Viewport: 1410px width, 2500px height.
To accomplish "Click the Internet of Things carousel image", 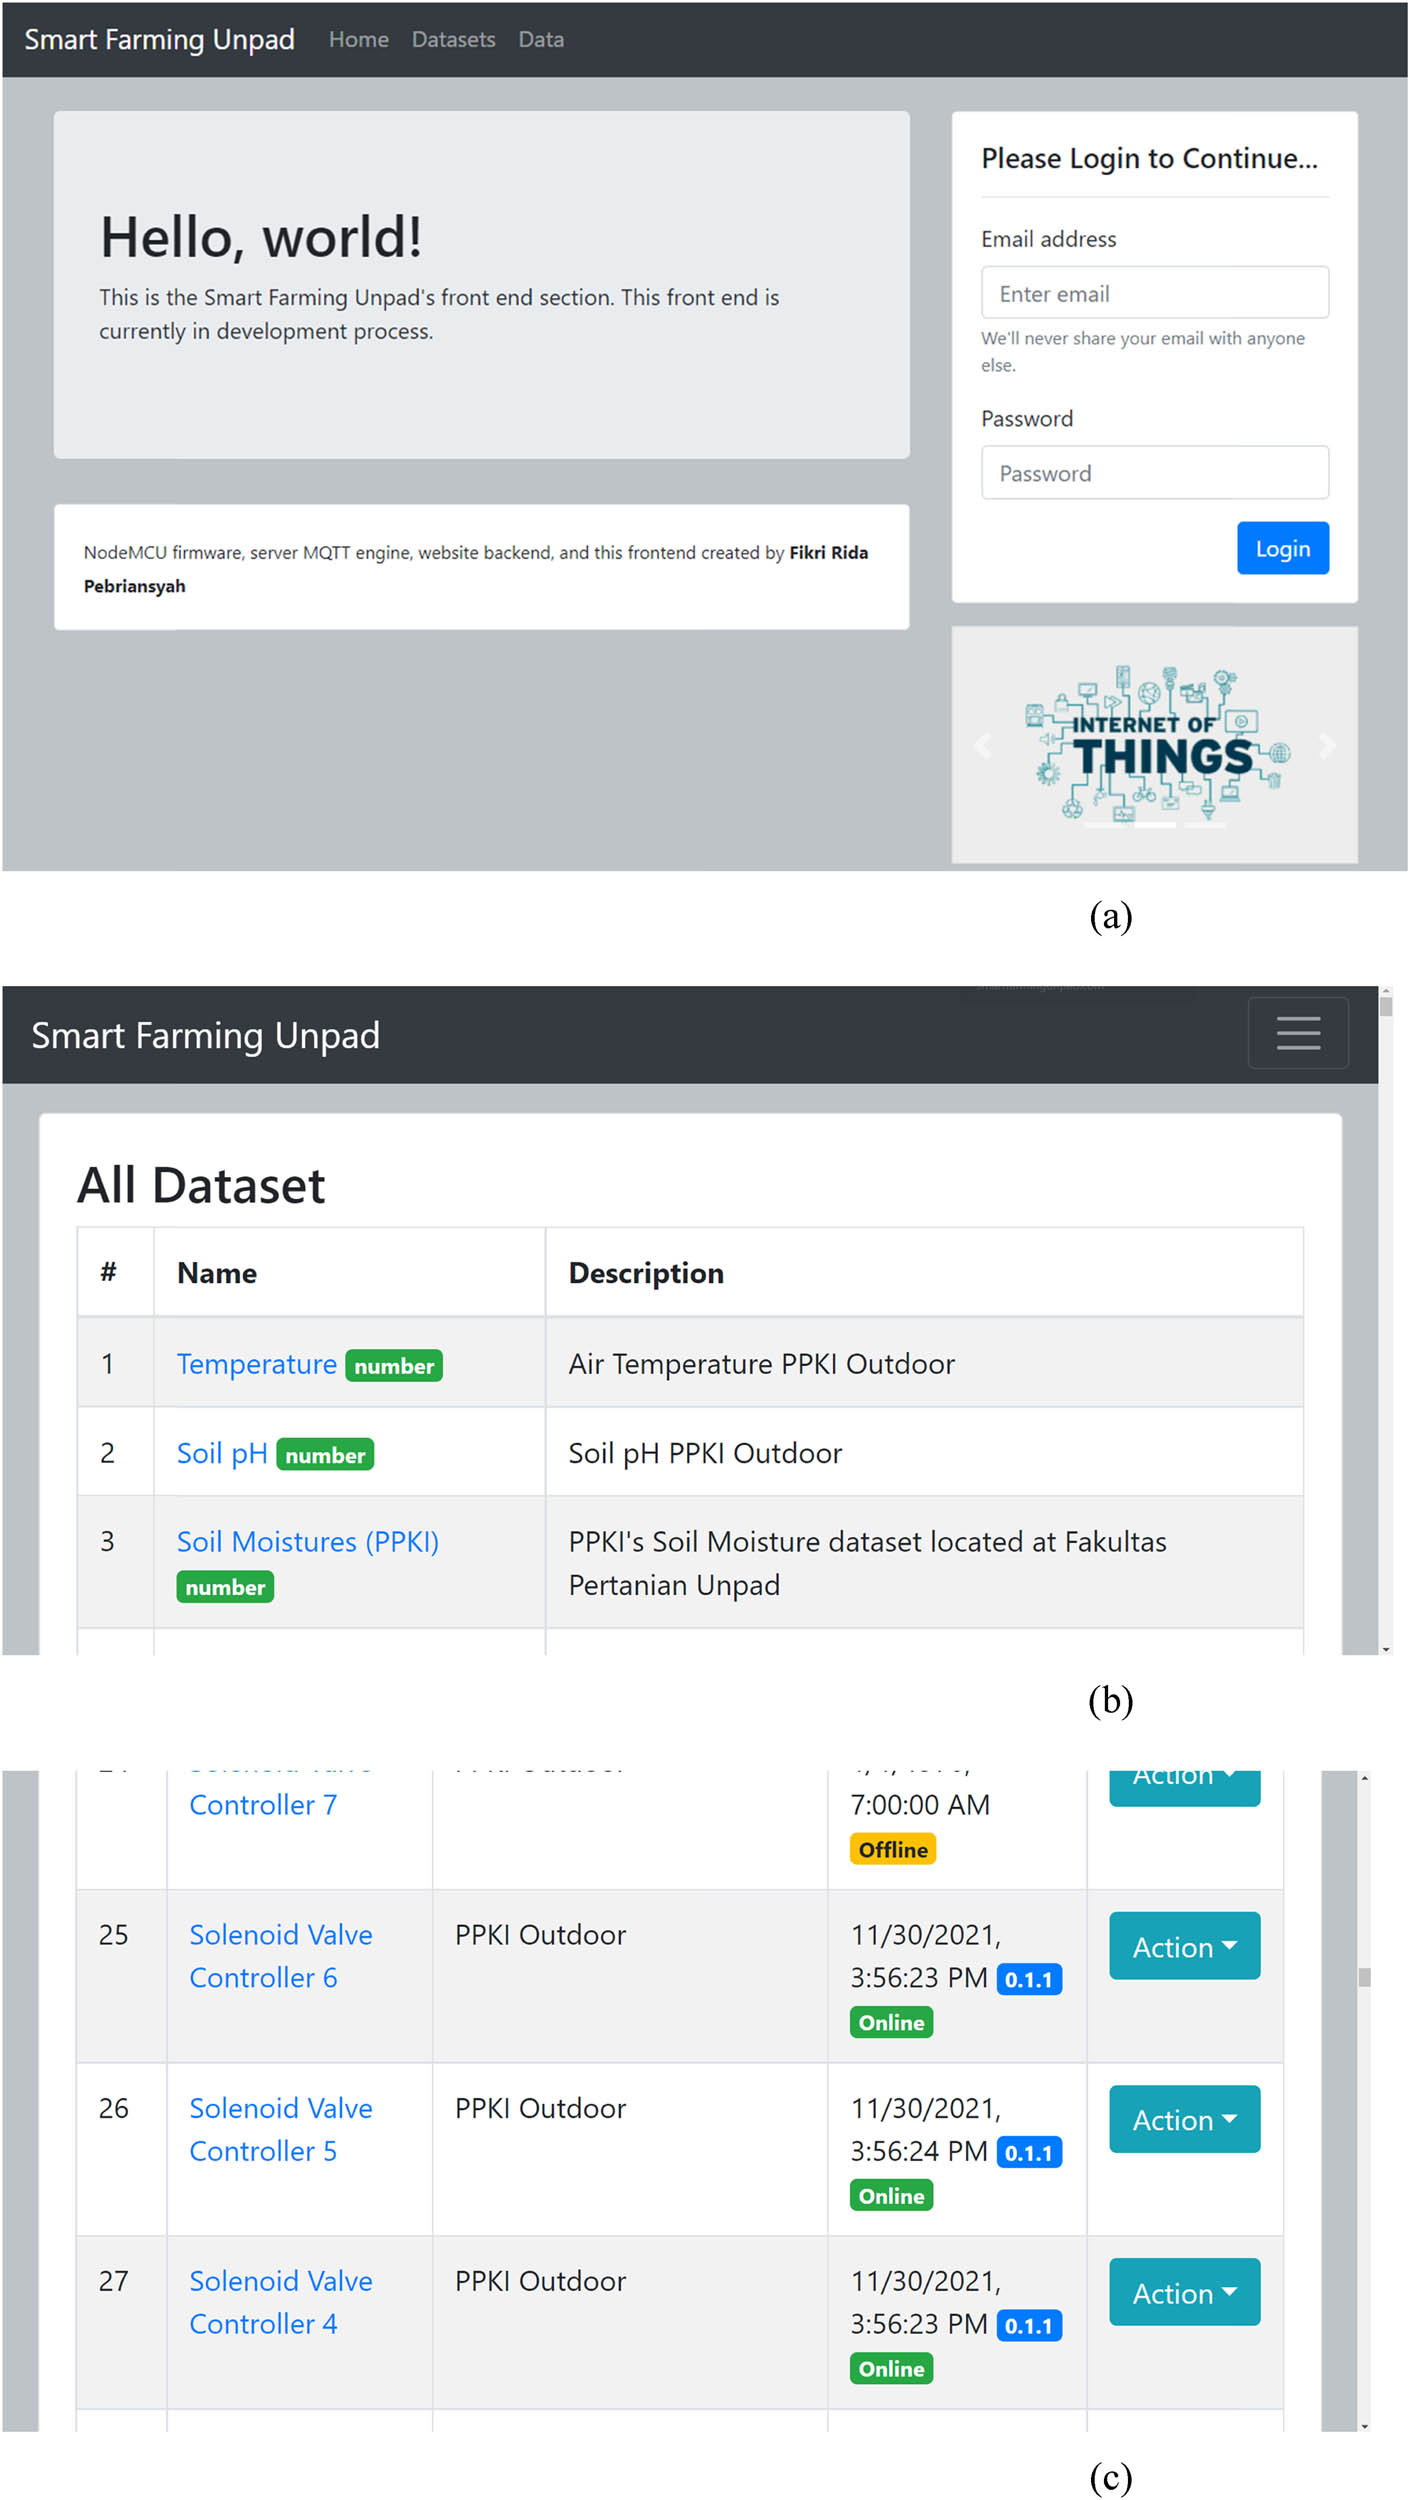I will 1157,745.
